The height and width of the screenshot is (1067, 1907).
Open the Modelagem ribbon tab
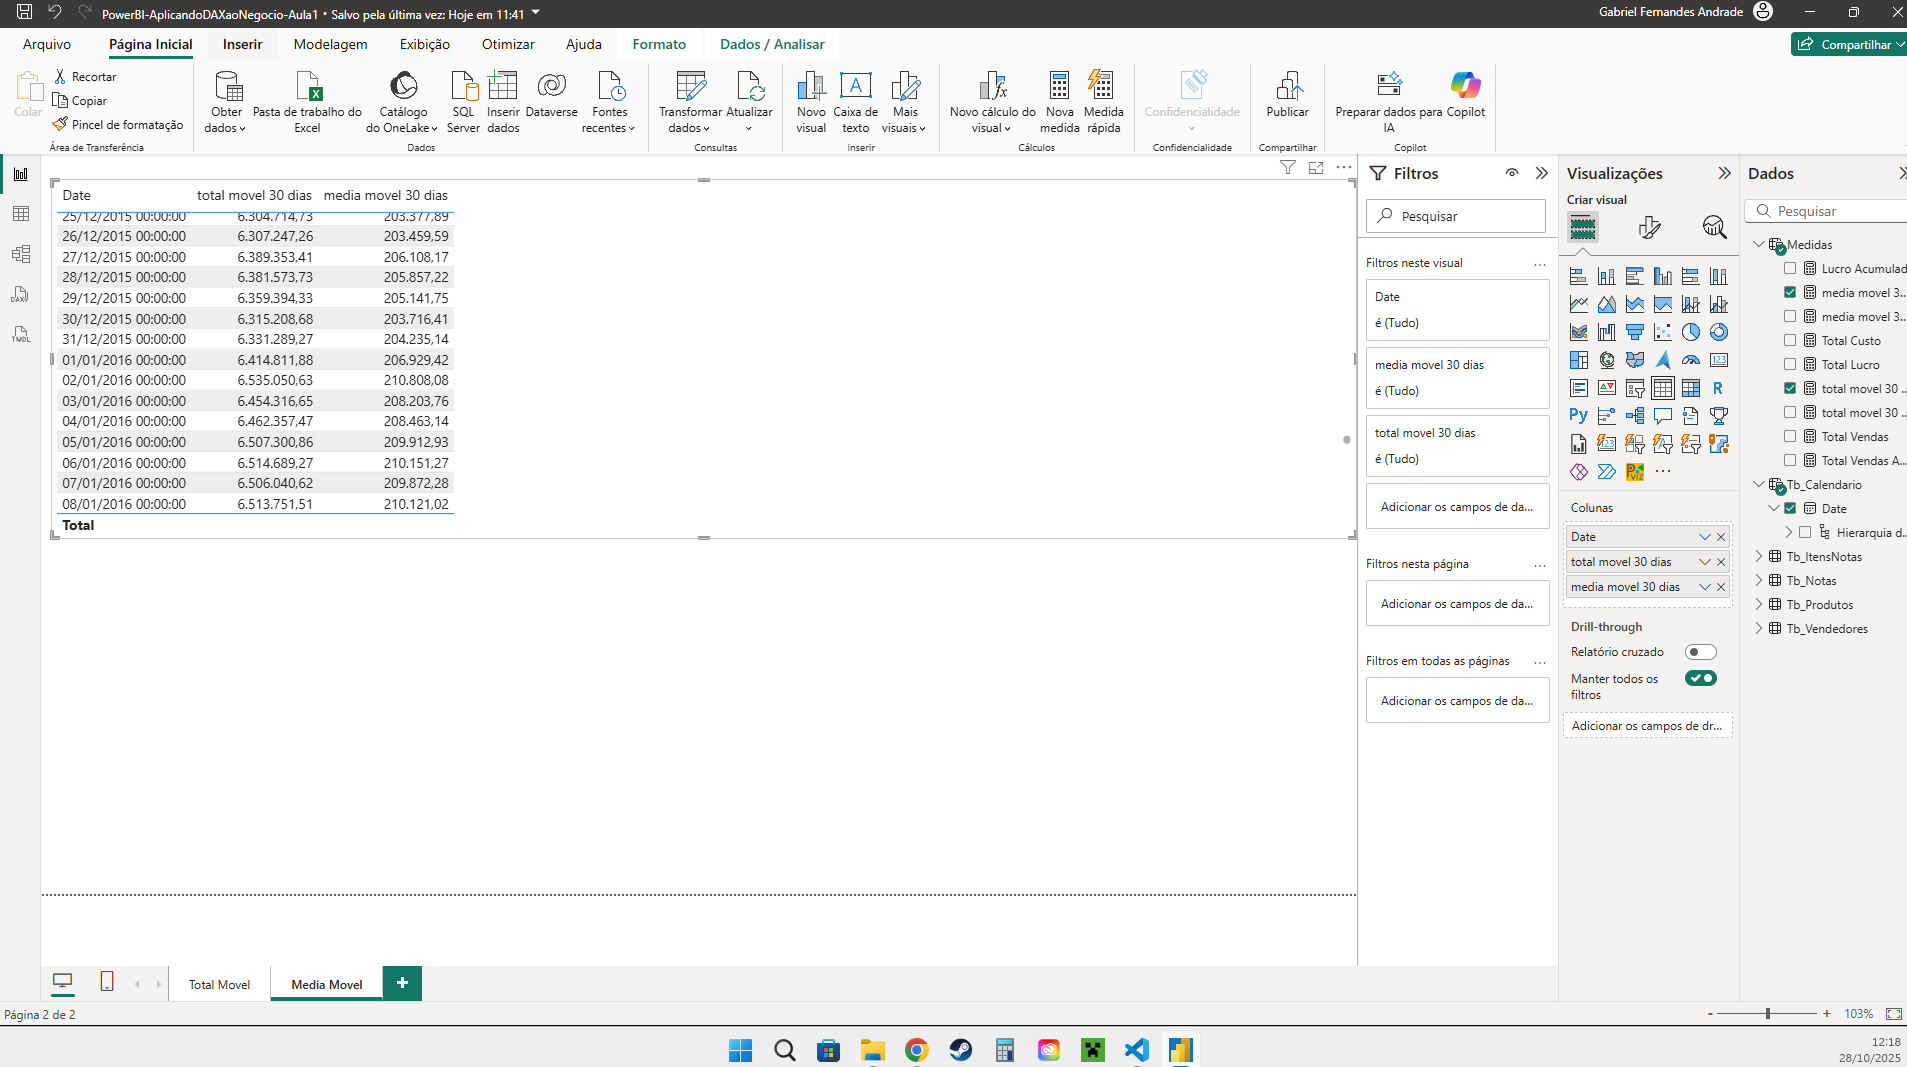click(330, 44)
